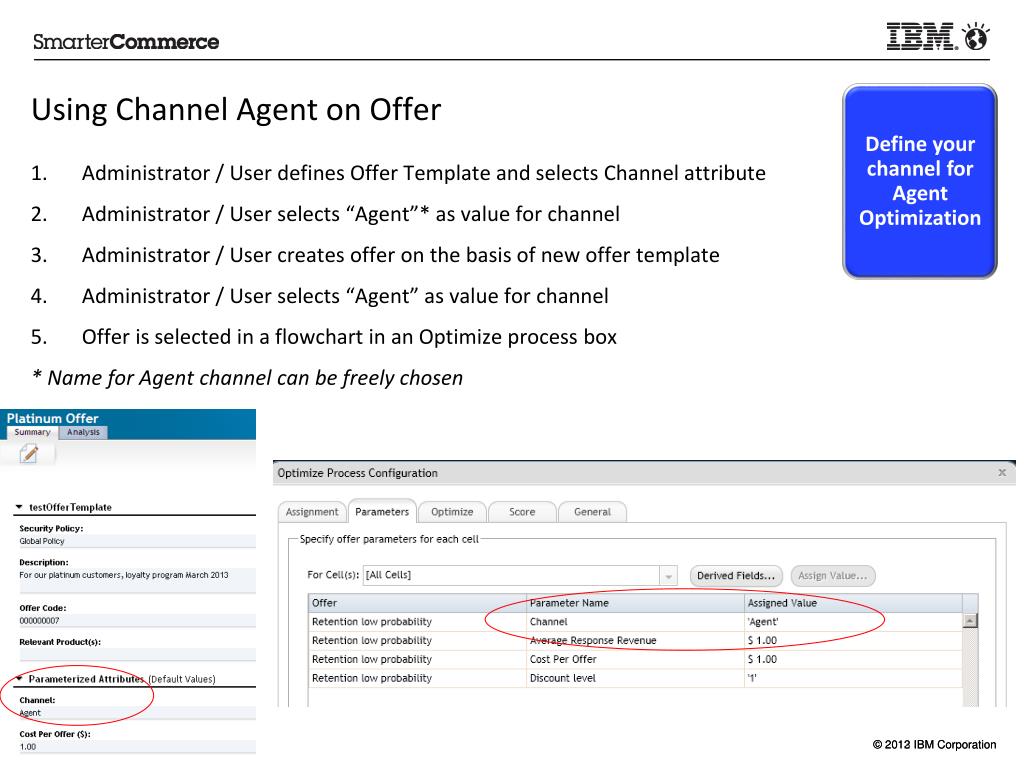
Task: Click the 'Agent' assigned value cell
Action: 853,622
